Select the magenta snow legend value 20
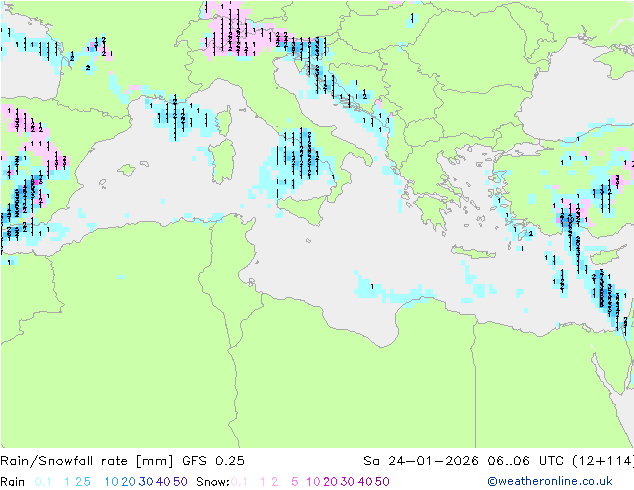Viewport: 634px width, 490px height. click(x=330, y=482)
